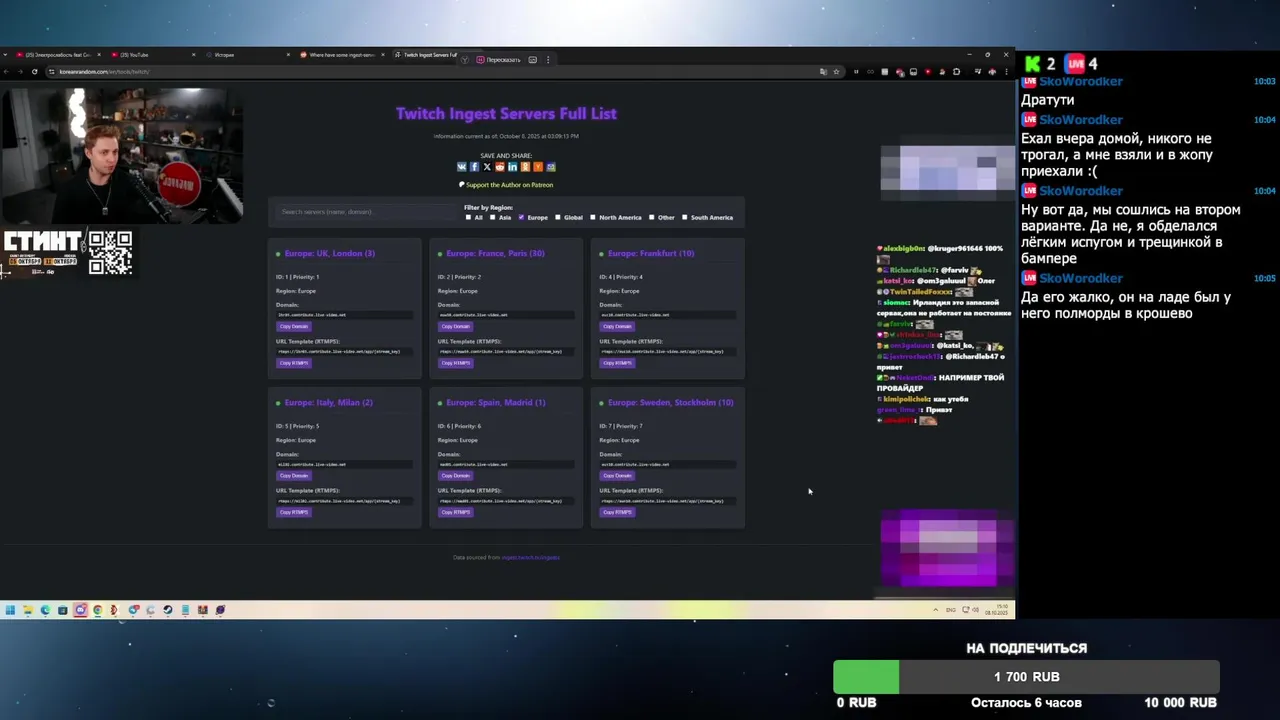
Task: Click the Europe: Frankfurt (10) heading
Action: click(x=651, y=254)
